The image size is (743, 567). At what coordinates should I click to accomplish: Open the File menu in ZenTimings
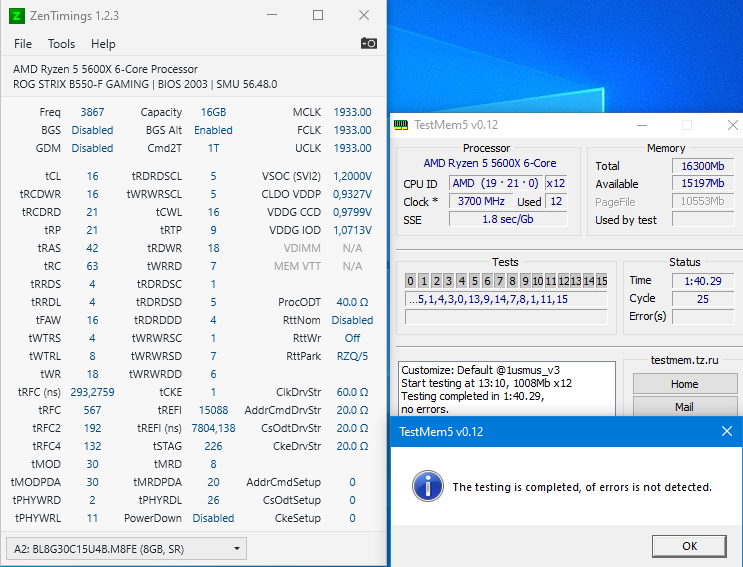[23, 44]
